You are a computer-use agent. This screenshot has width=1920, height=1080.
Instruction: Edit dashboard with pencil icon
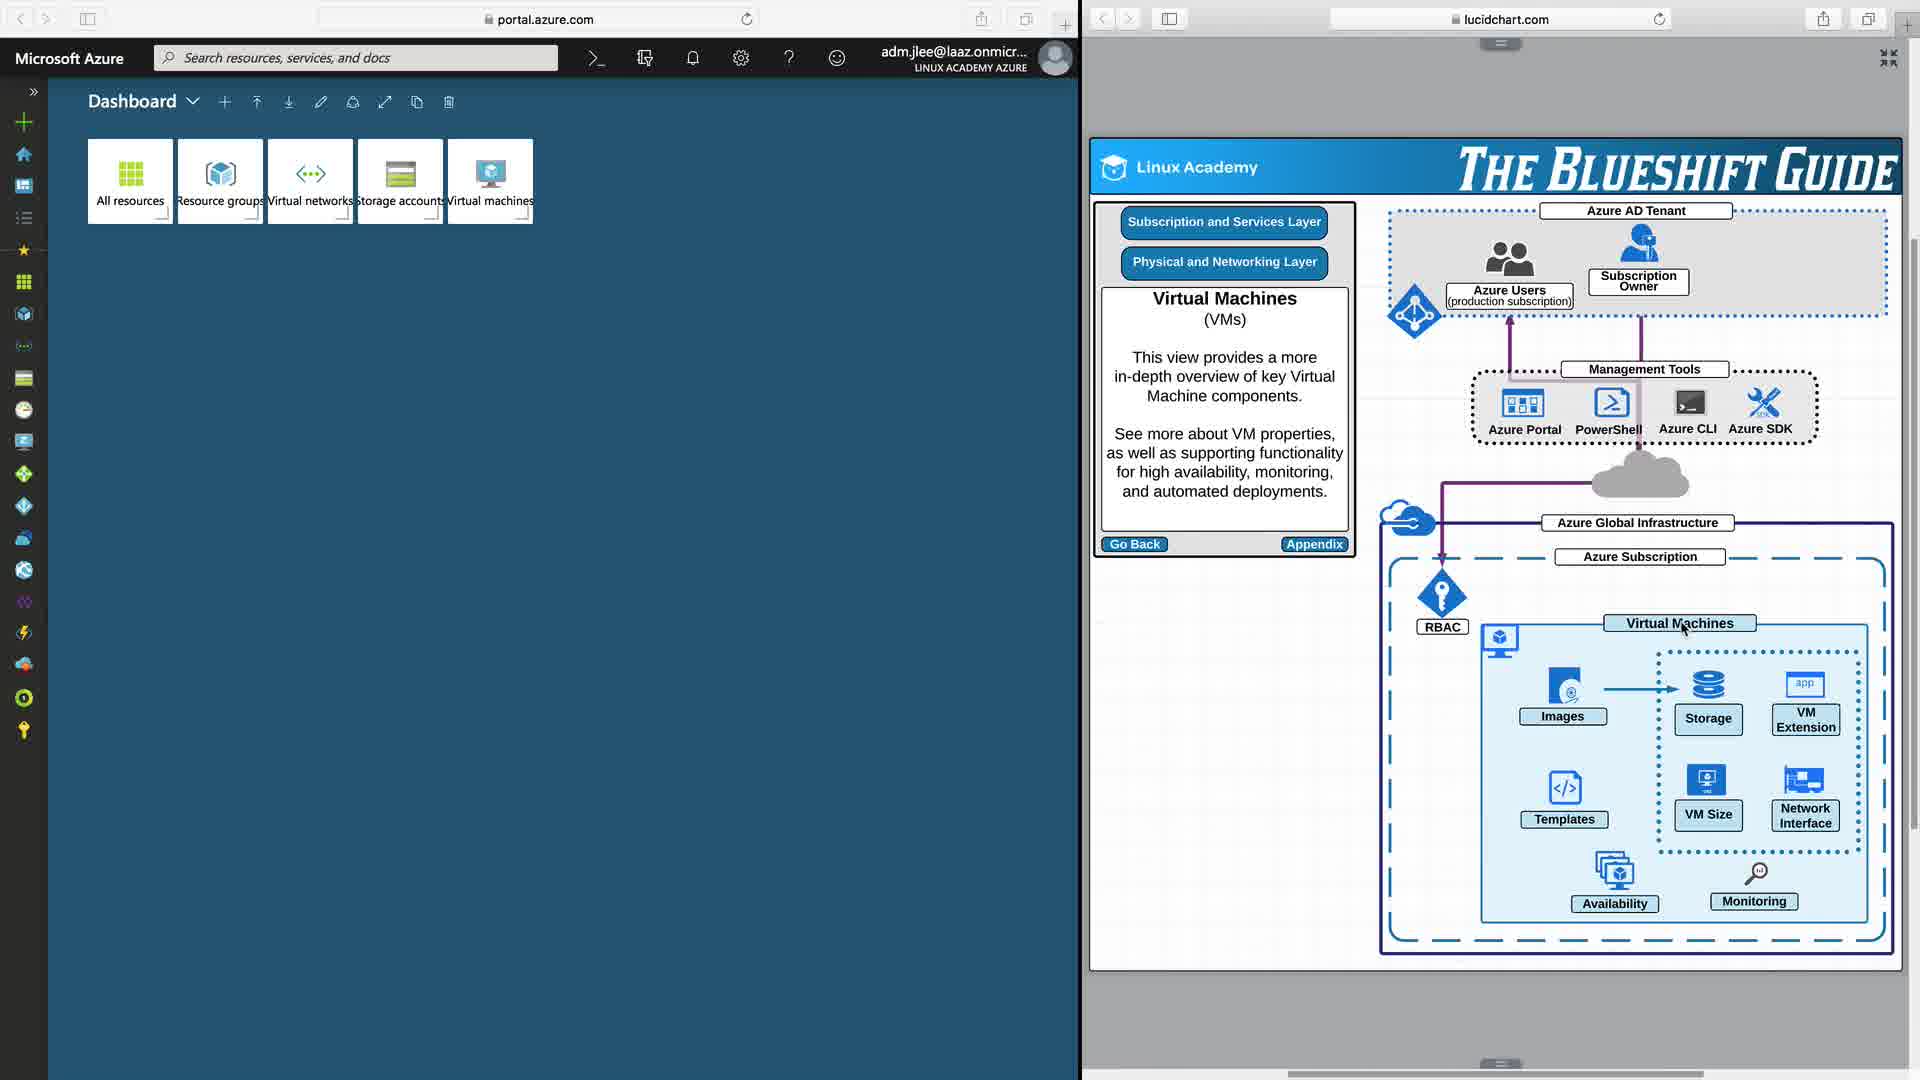[x=321, y=102]
